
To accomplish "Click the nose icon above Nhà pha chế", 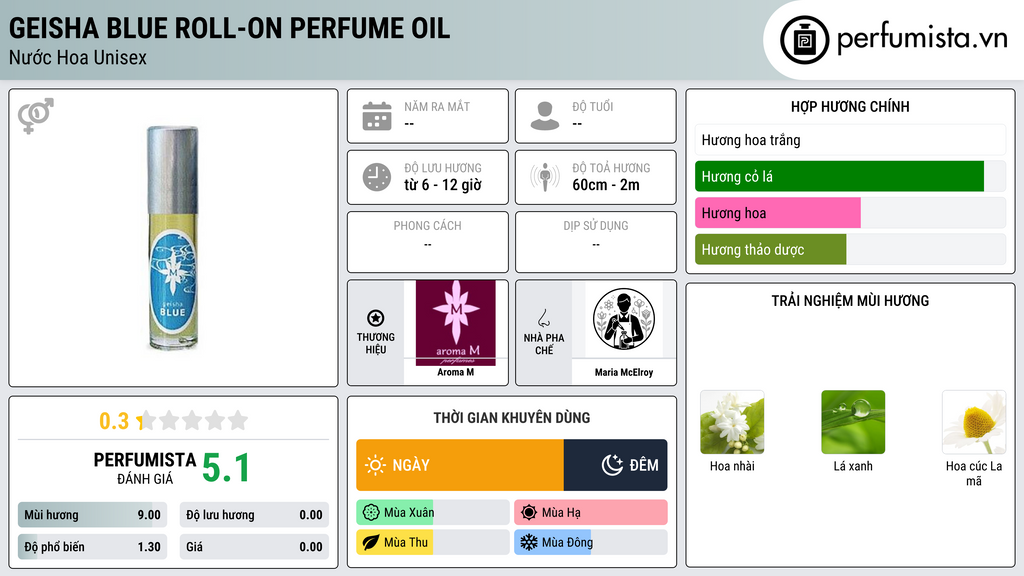I will click(543, 318).
